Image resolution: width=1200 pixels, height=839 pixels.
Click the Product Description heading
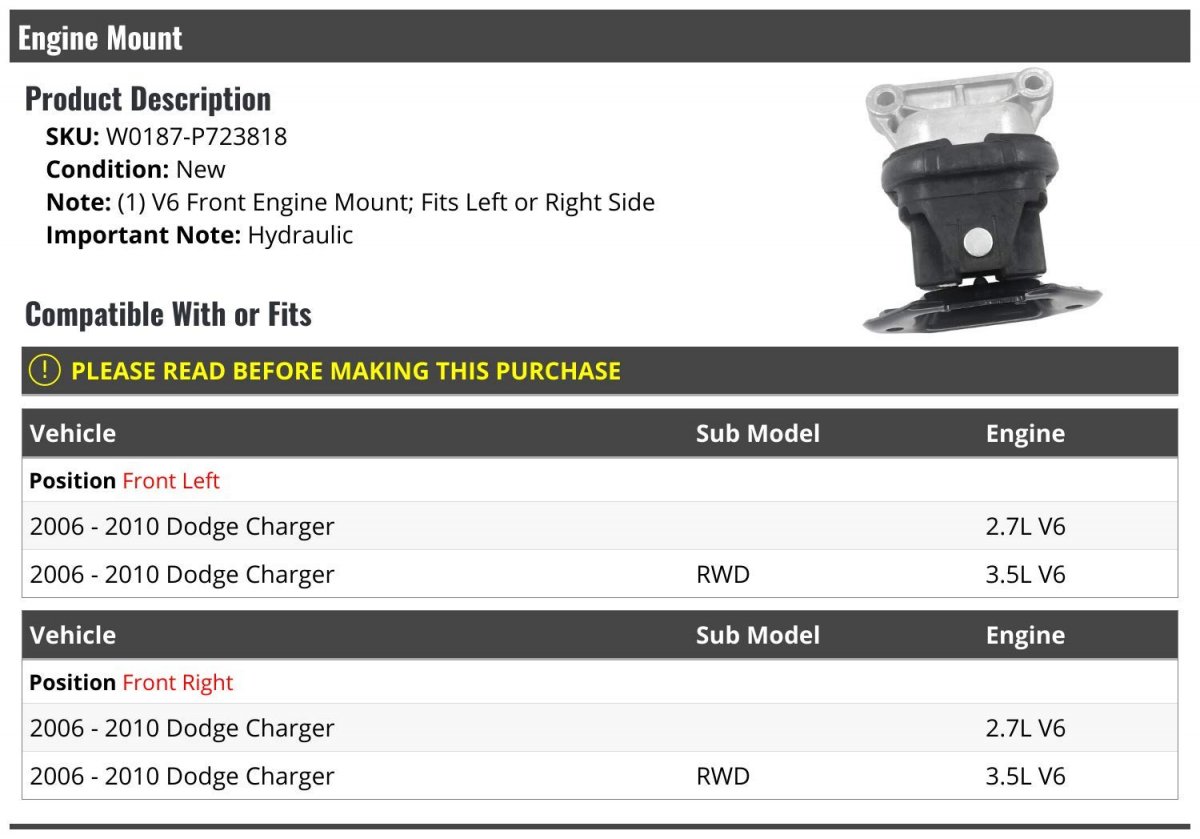(x=148, y=99)
